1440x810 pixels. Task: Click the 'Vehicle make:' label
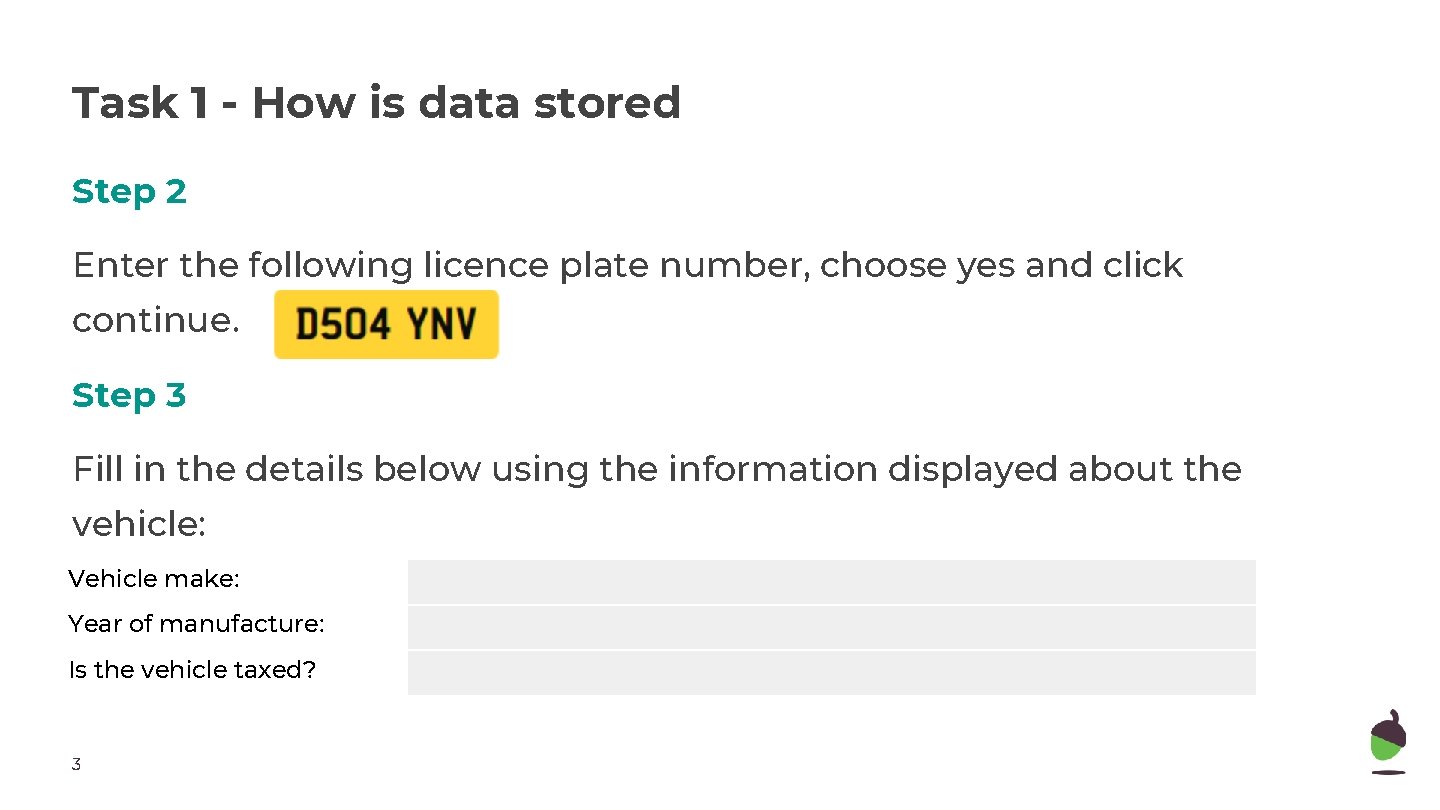click(x=154, y=579)
